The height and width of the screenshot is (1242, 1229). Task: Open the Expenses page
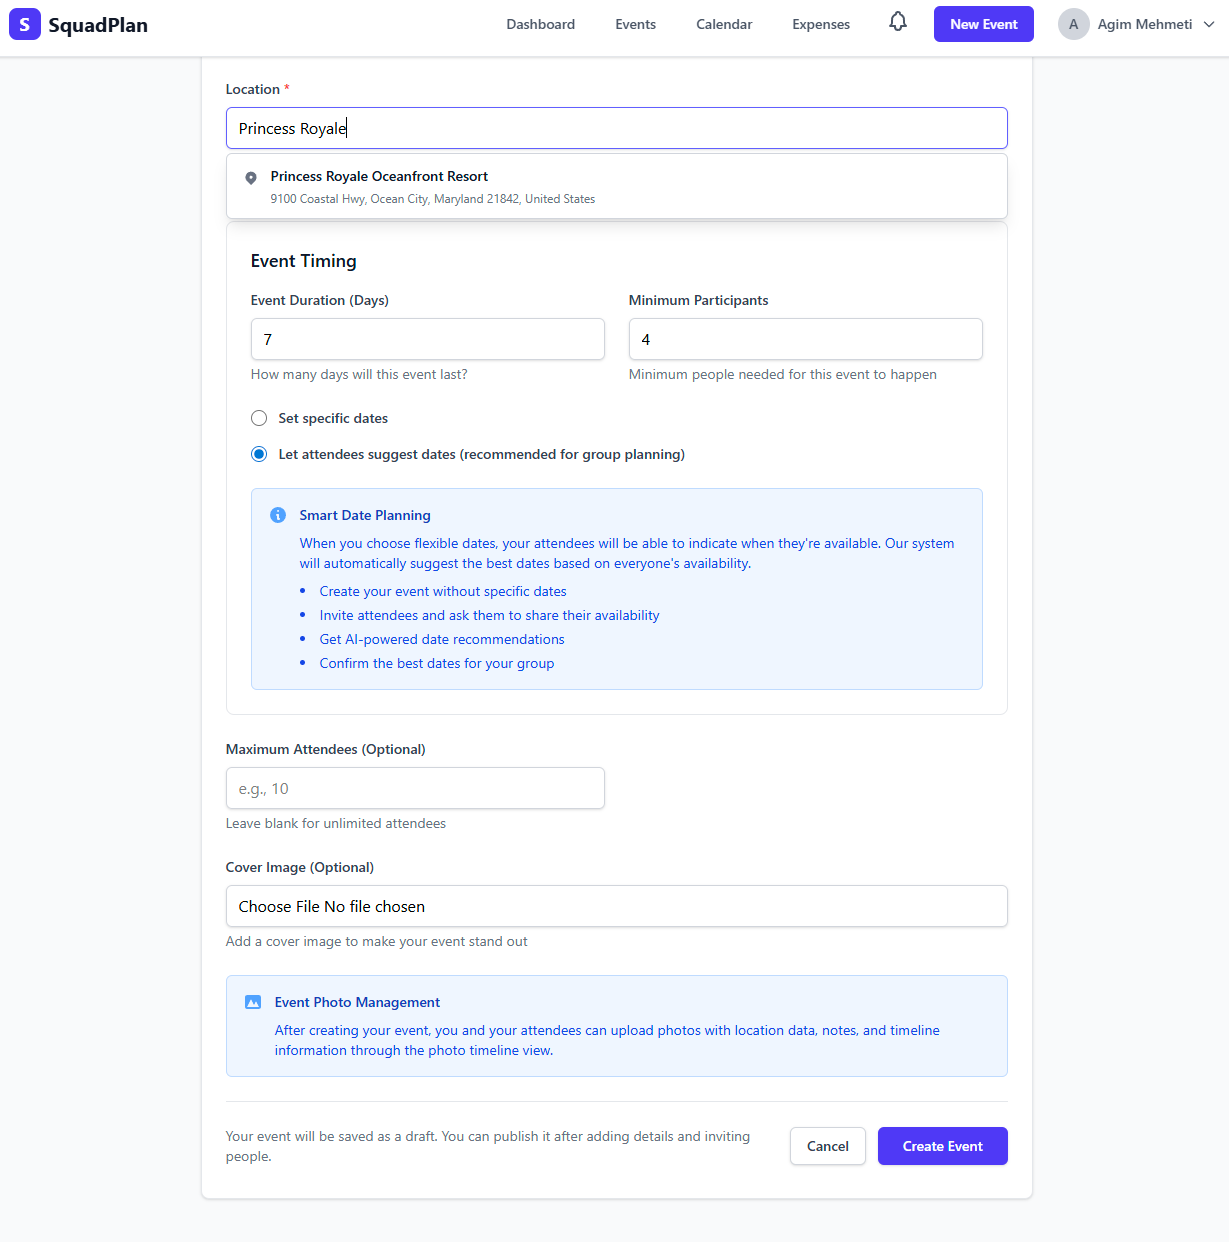point(820,24)
